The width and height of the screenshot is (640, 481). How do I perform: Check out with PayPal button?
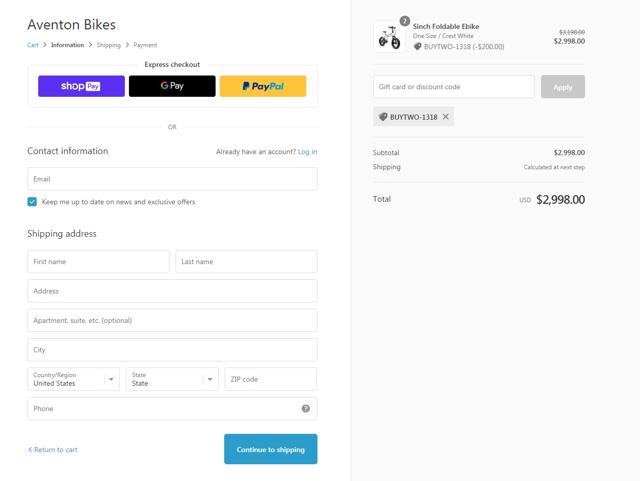tap(263, 86)
